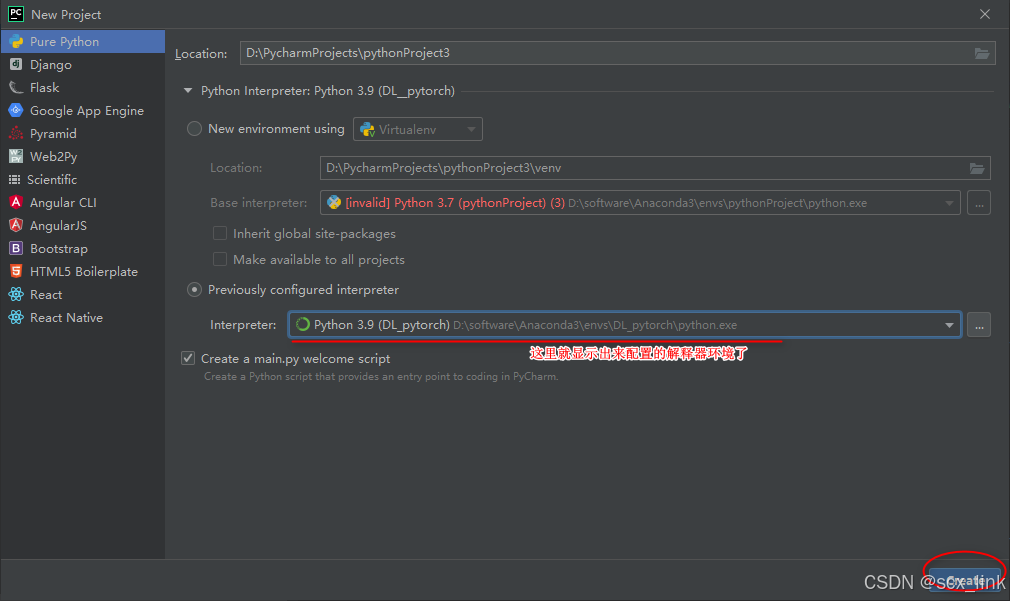The width and height of the screenshot is (1010, 601).
Task: Browse folder icon for venv Location
Action: pyautogui.click(x=977, y=168)
